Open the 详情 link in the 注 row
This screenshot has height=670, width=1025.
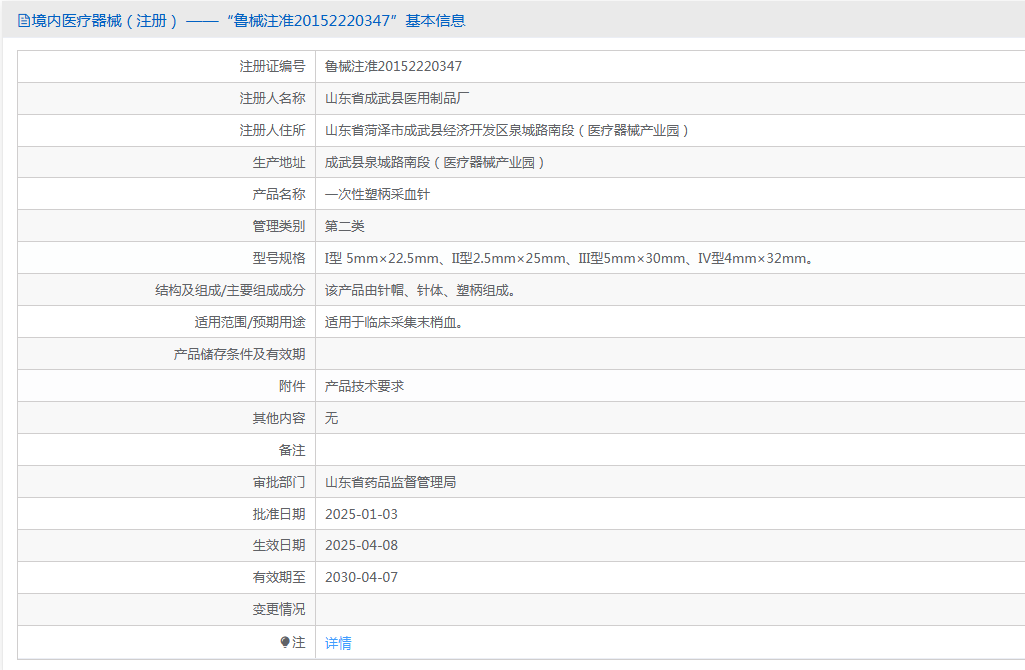pyautogui.click(x=338, y=643)
